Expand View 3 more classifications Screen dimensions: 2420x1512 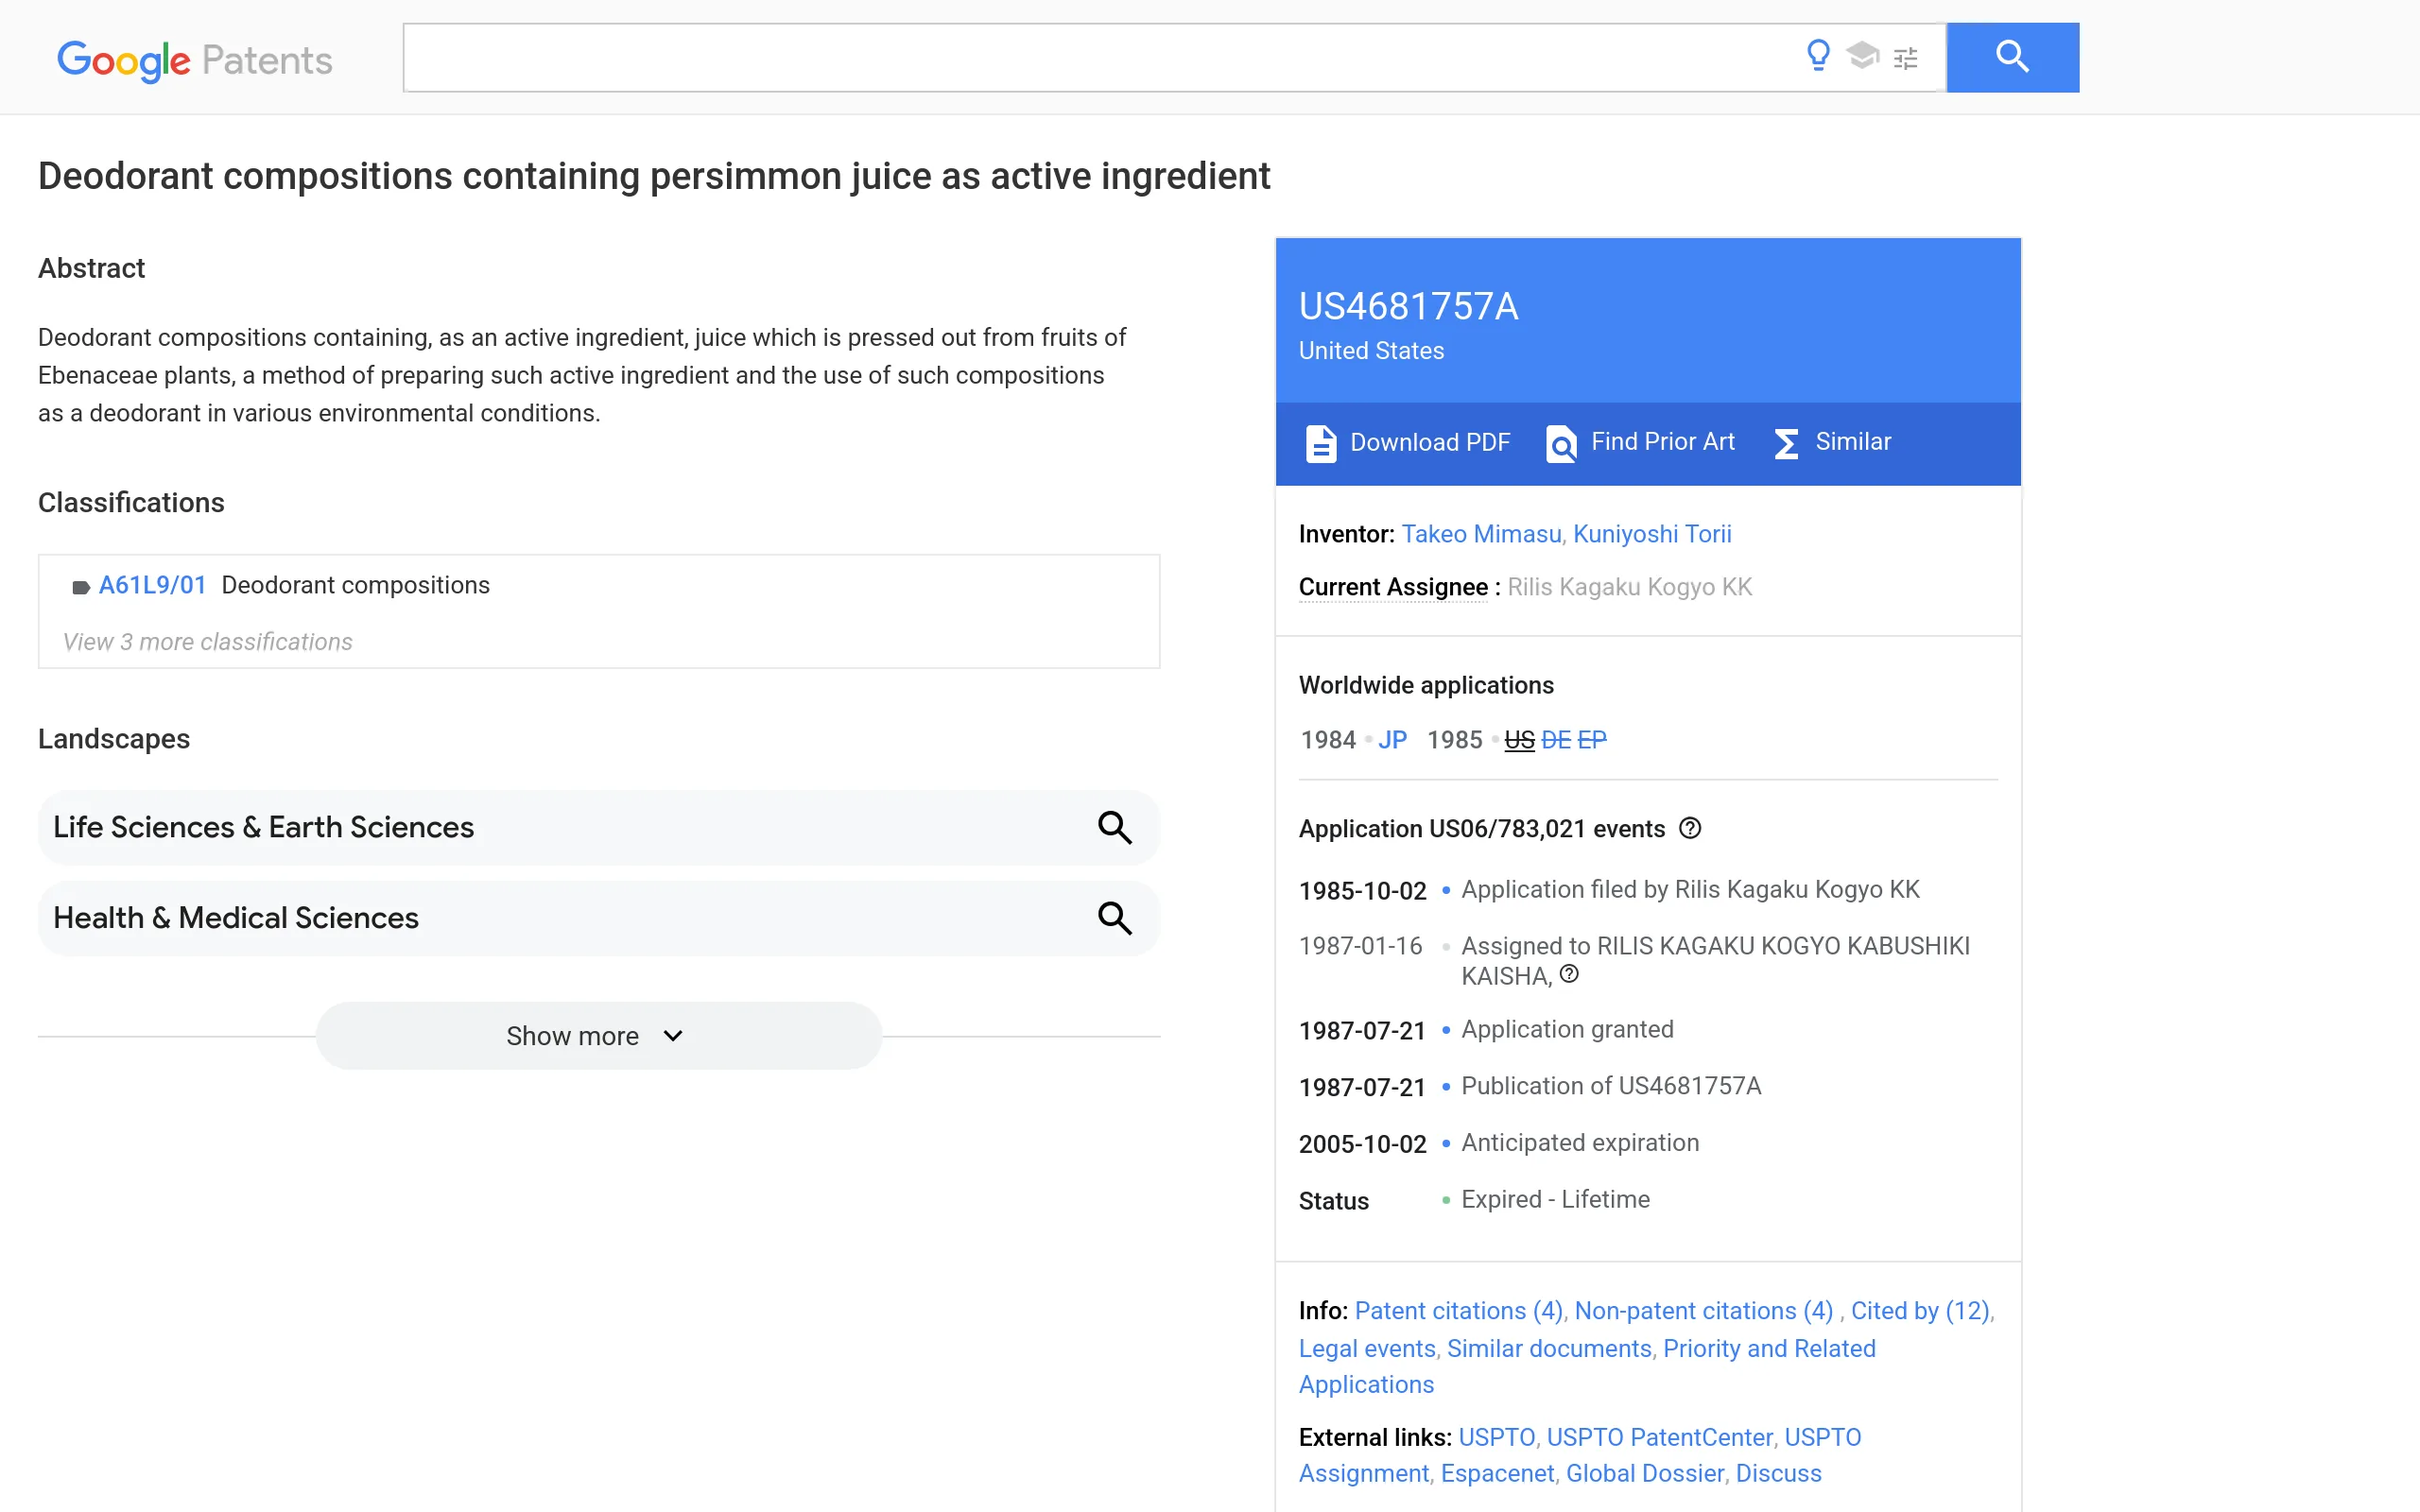[x=208, y=642]
